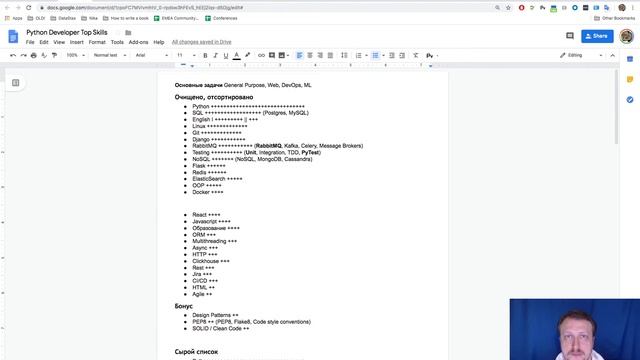Image resolution: width=640 pixels, height=360 pixels.
Task: Insert an image from toolbar
Action: pos(282,55)
